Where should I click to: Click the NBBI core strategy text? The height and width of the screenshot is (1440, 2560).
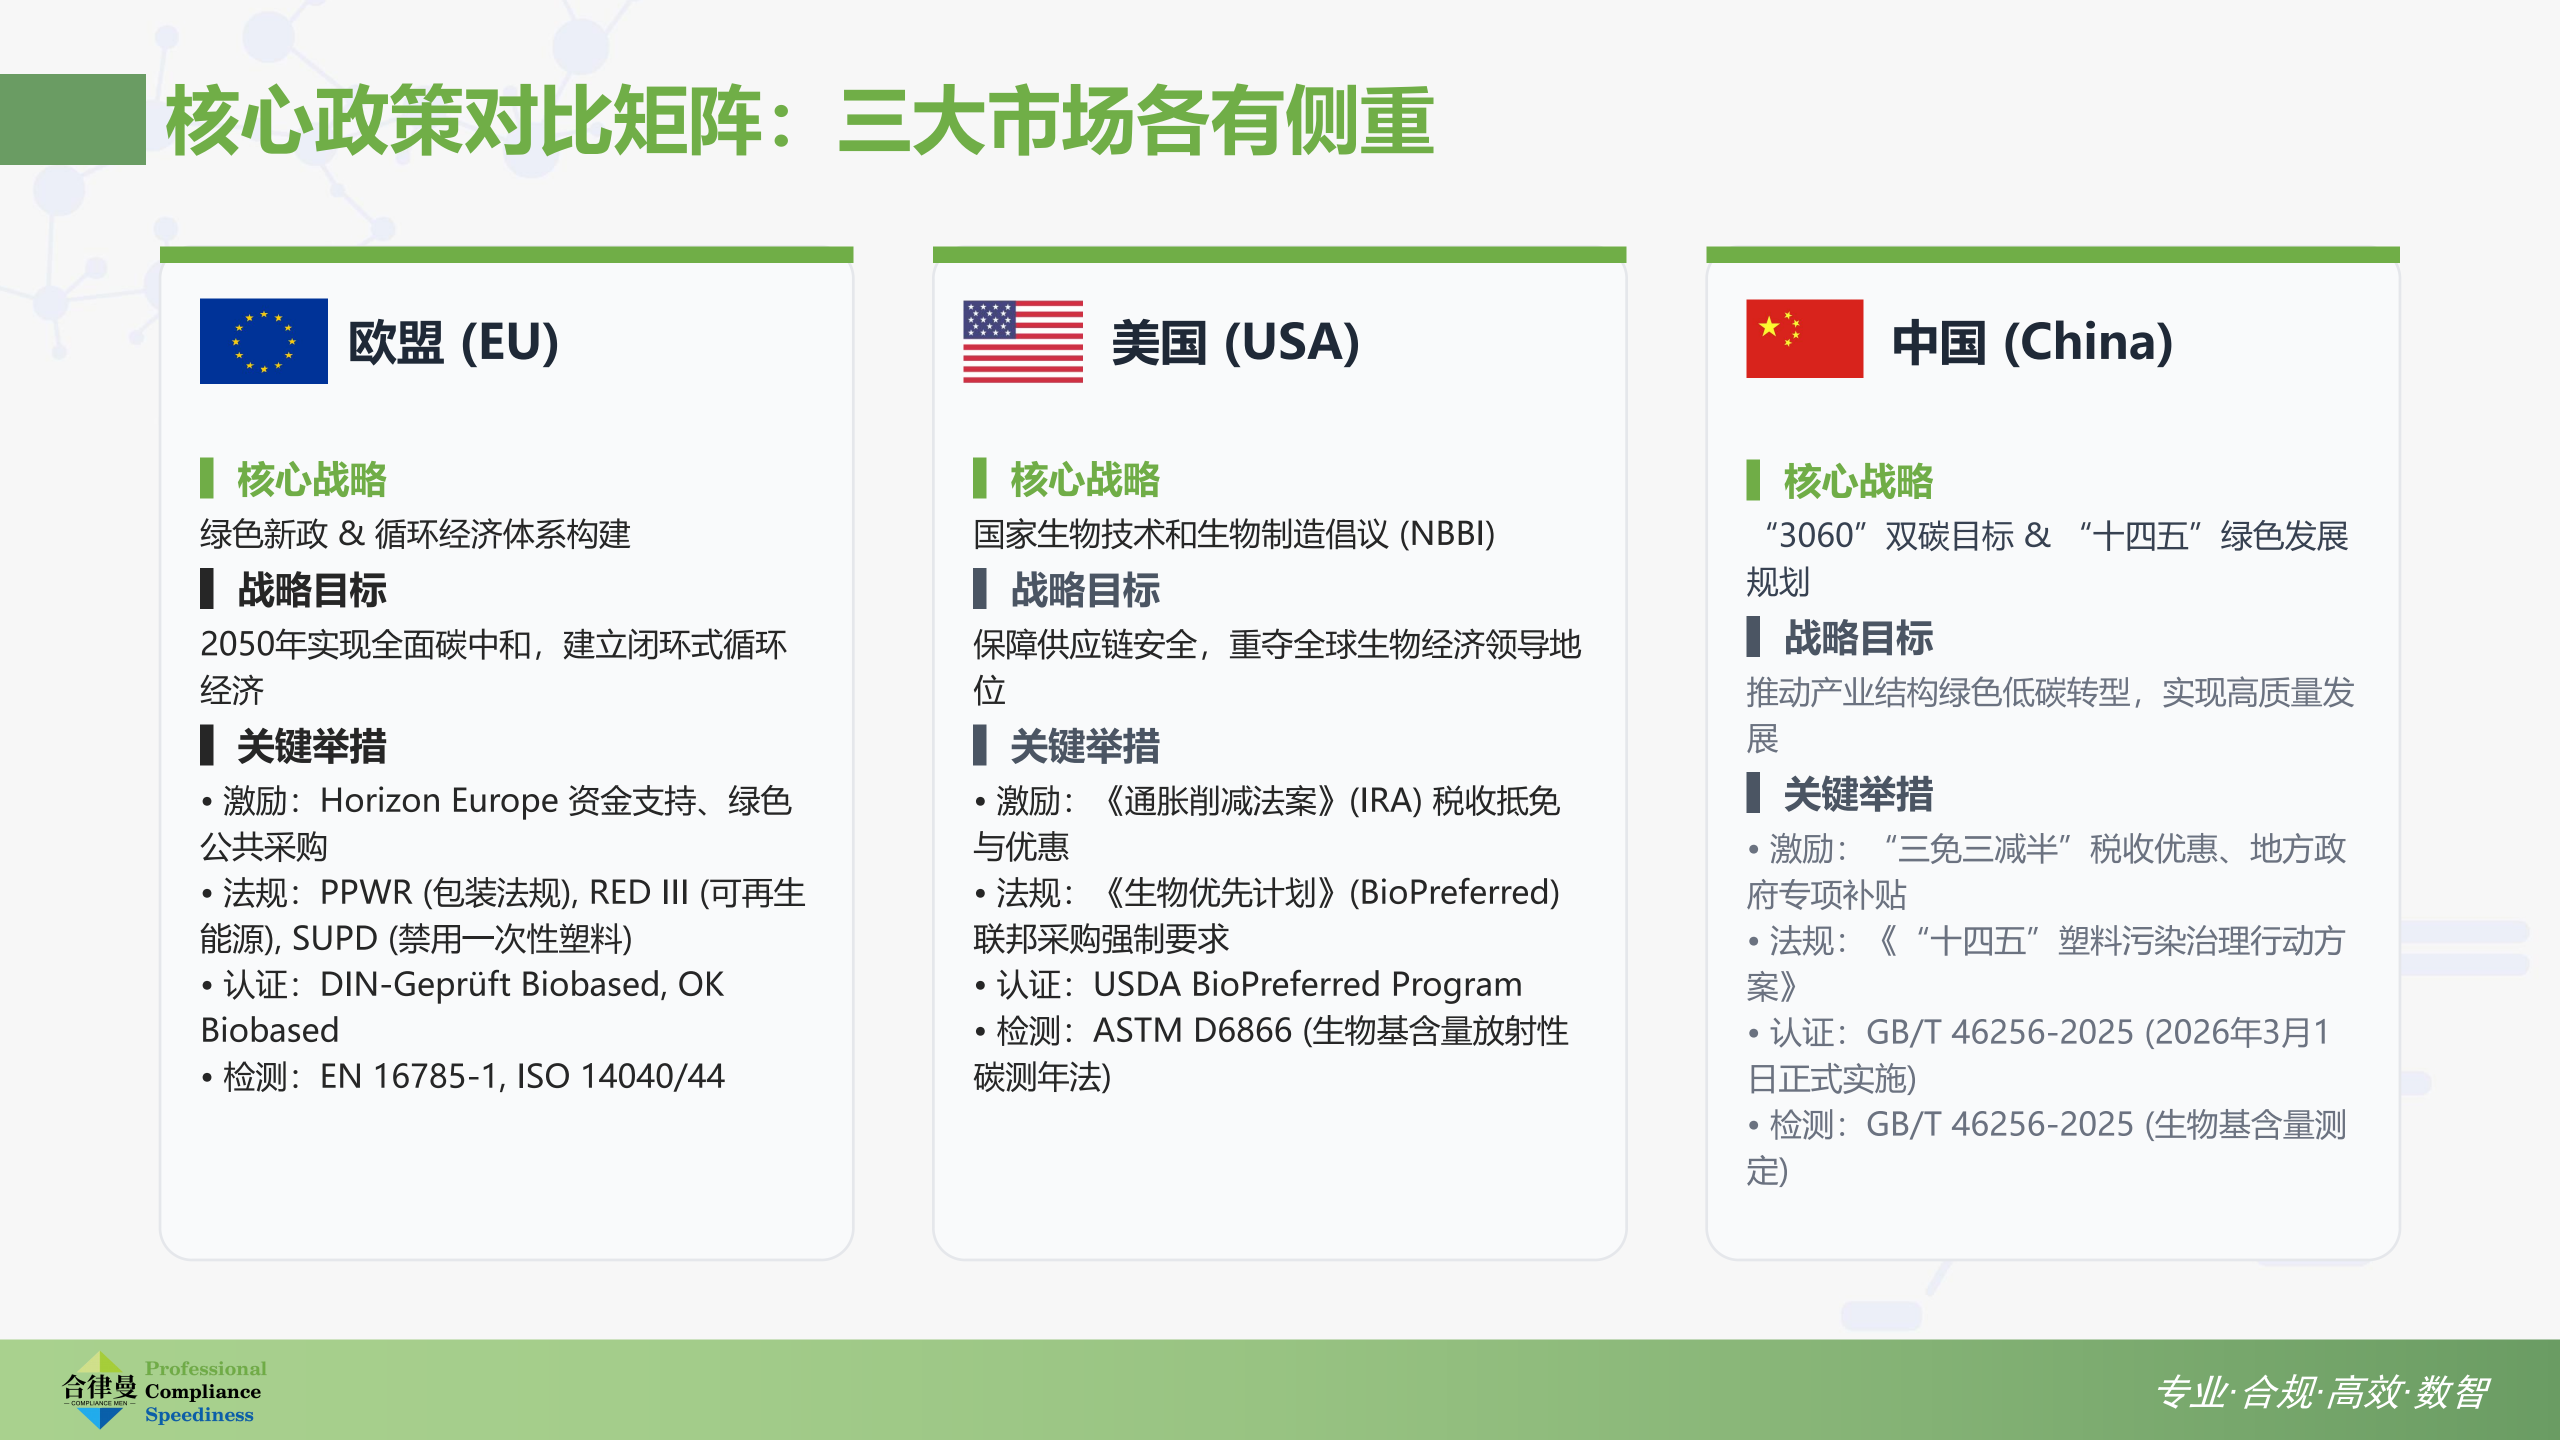point(1234,534)
